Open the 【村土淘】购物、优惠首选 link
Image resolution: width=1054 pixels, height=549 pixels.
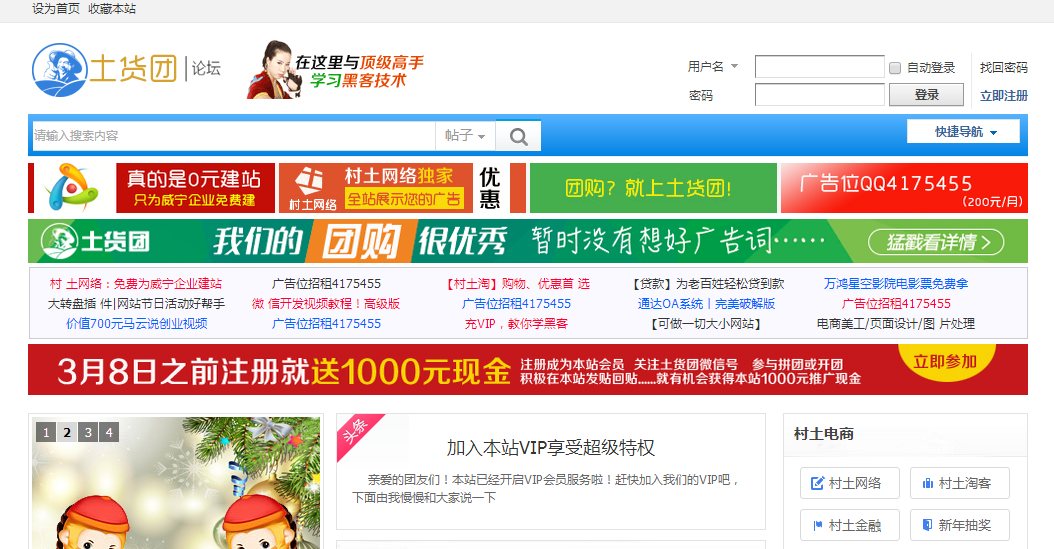[516, 284]
